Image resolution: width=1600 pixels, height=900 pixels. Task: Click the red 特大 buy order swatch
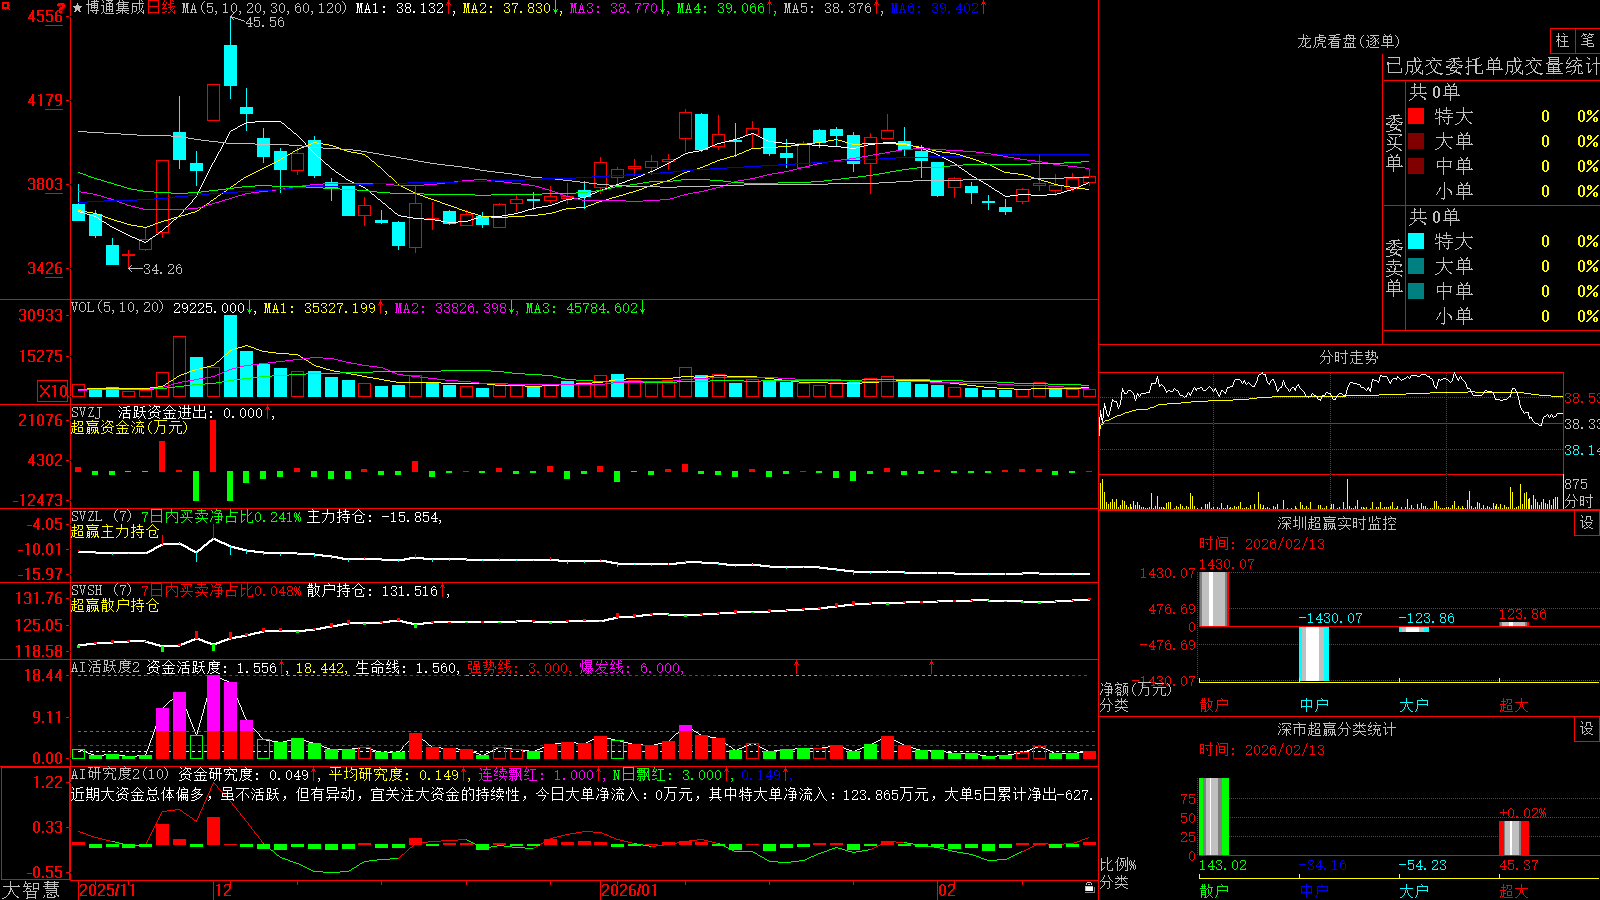1416,116
